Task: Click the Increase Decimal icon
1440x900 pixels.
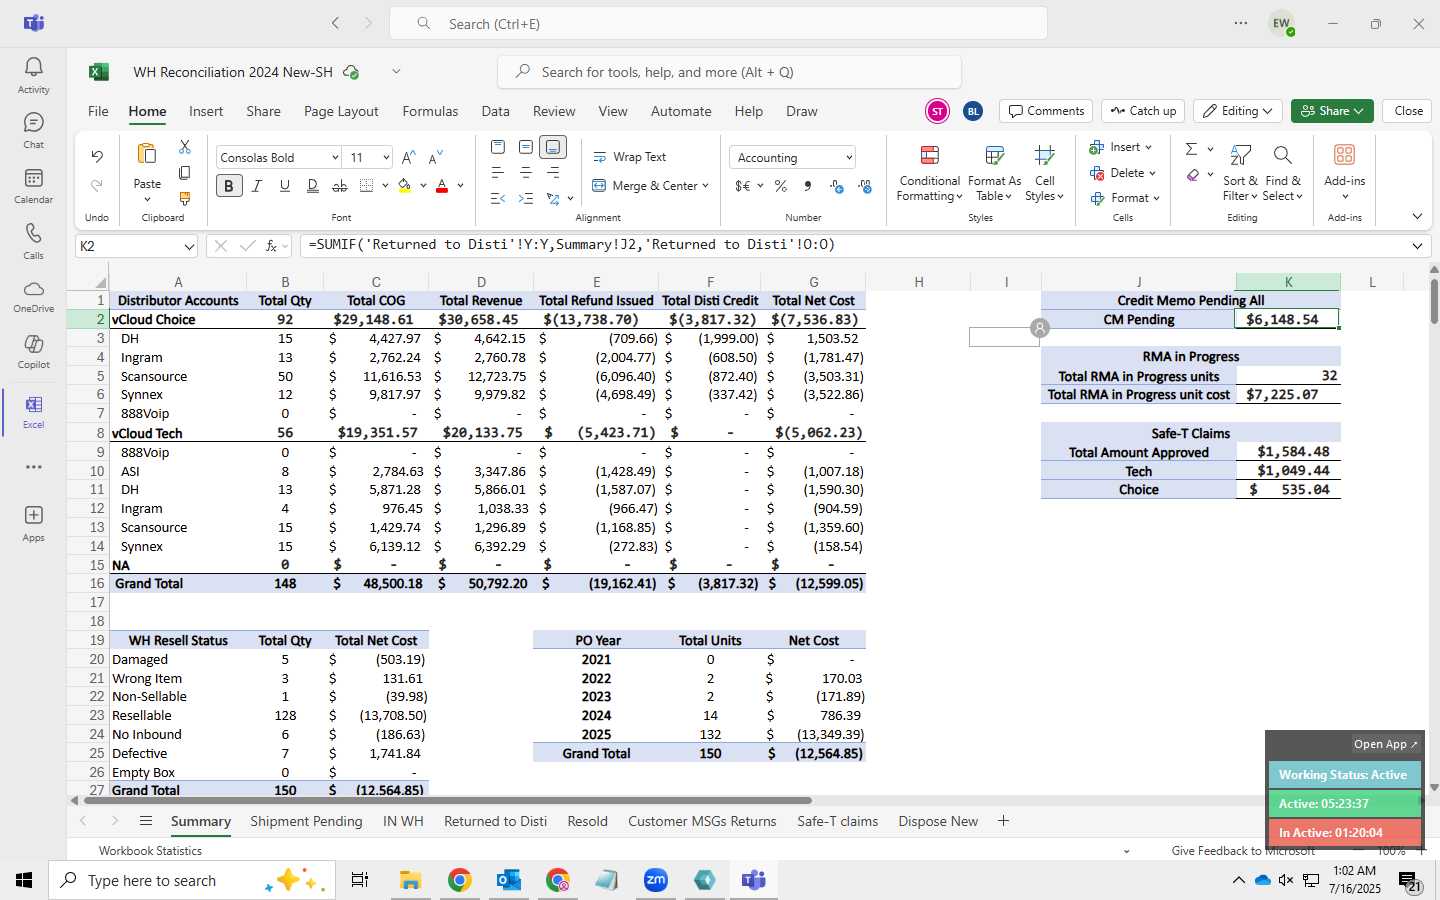Action: point(837,186)
